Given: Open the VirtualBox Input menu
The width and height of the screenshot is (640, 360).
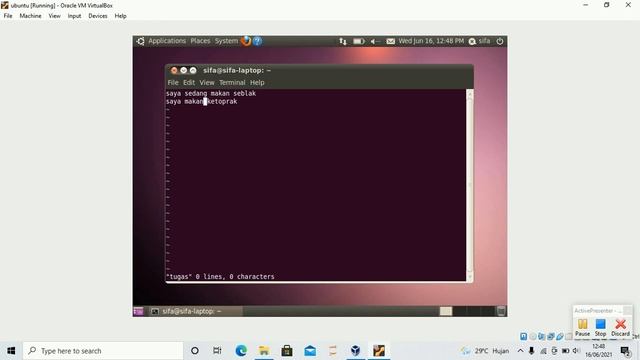Looking at the screenshot, I should (x=74, y=16).
